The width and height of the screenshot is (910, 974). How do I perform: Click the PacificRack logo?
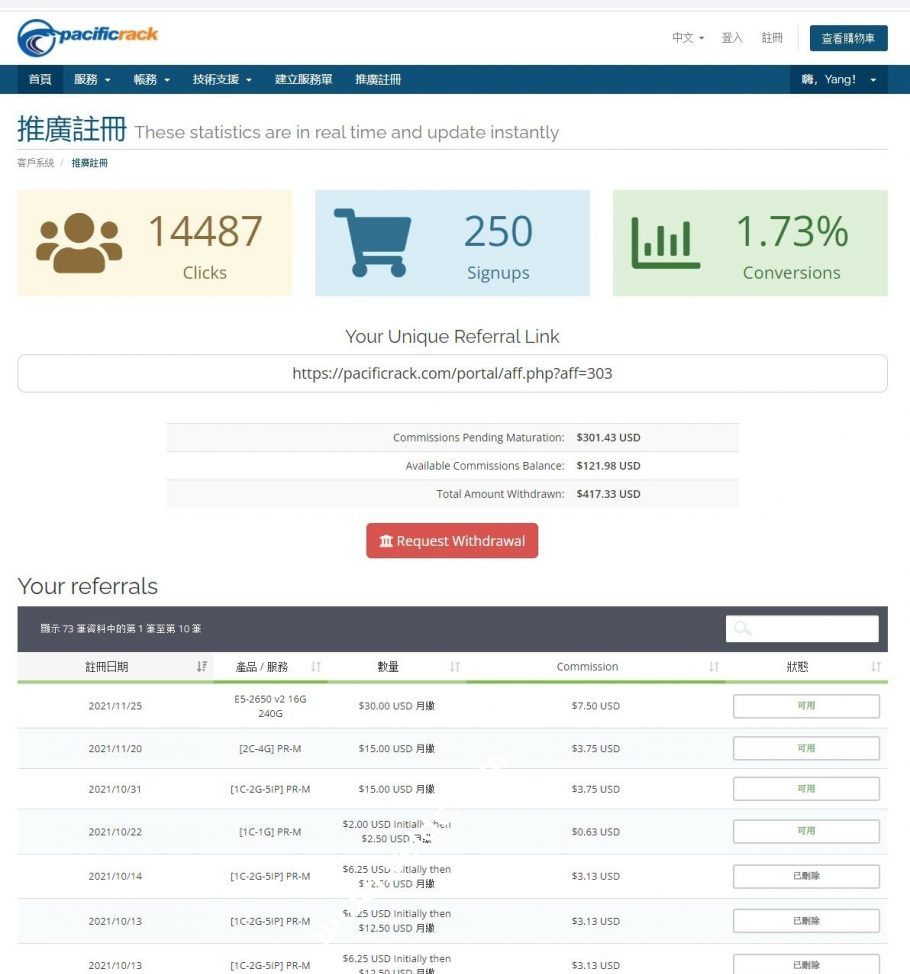click(x=88, y=37)
